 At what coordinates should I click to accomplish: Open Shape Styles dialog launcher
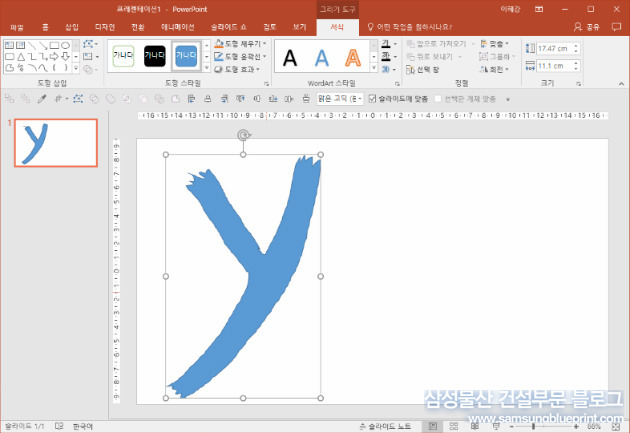[266, 84]
